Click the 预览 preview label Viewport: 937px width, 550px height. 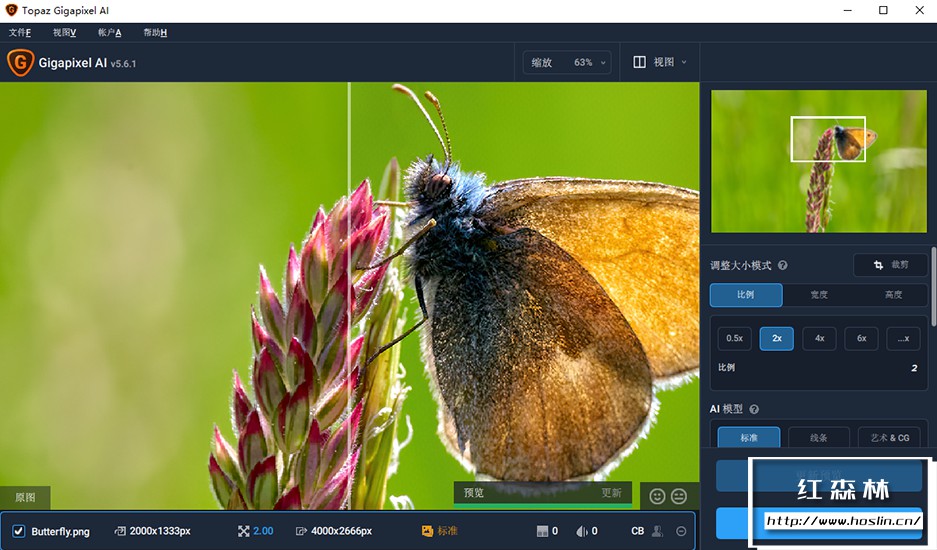tap(473, 493)
